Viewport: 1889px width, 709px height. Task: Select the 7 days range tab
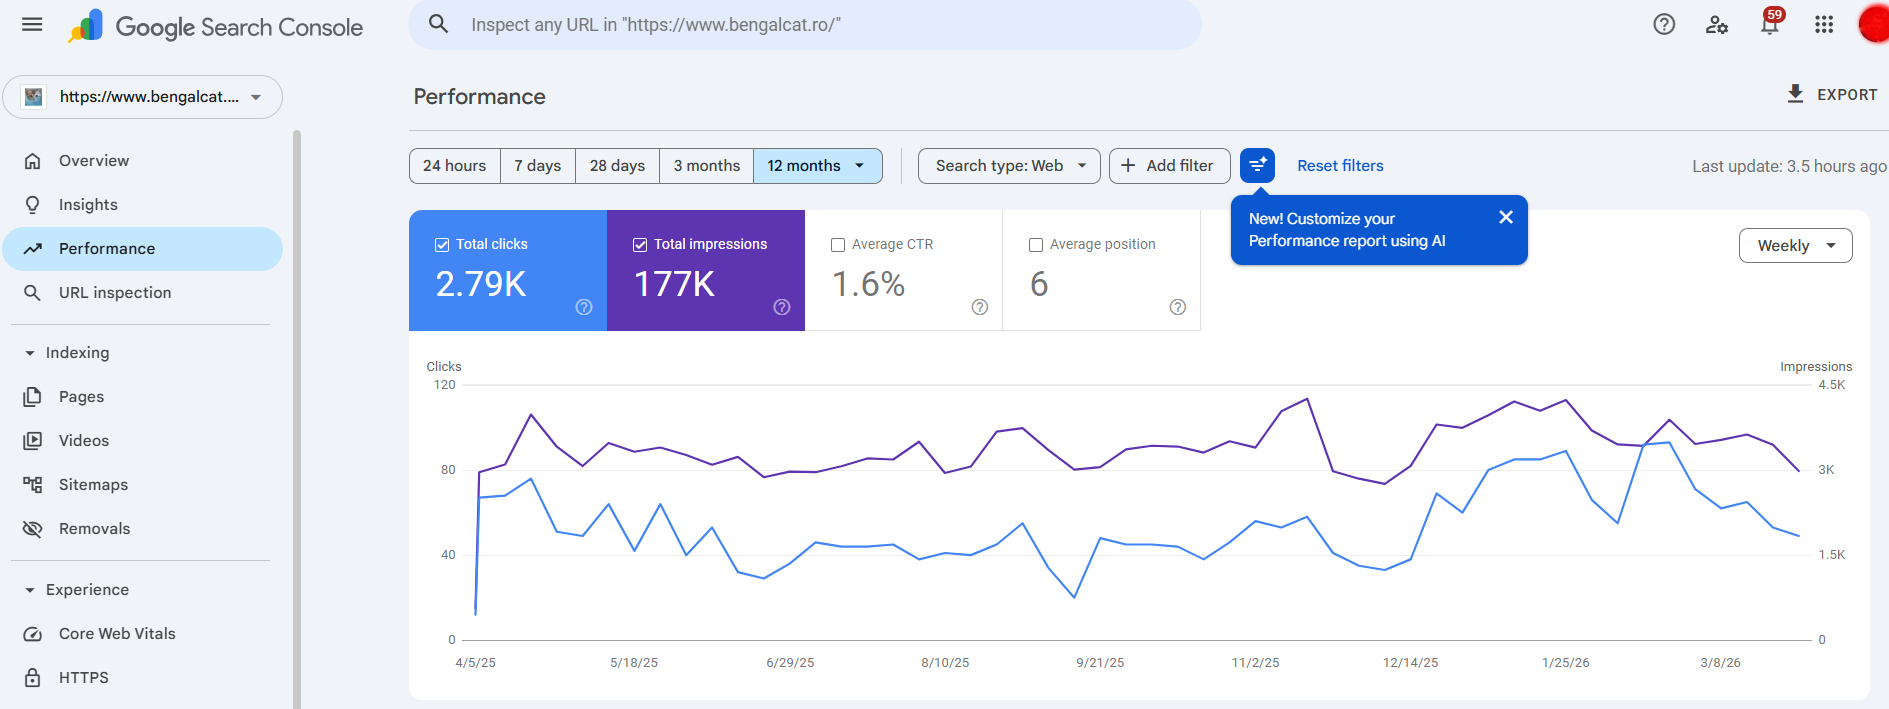click(538, 166)
